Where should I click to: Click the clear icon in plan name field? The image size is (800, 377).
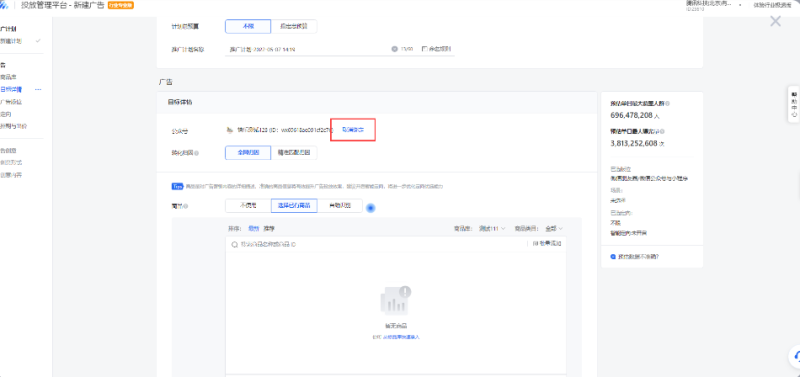[x=394, y=49]
